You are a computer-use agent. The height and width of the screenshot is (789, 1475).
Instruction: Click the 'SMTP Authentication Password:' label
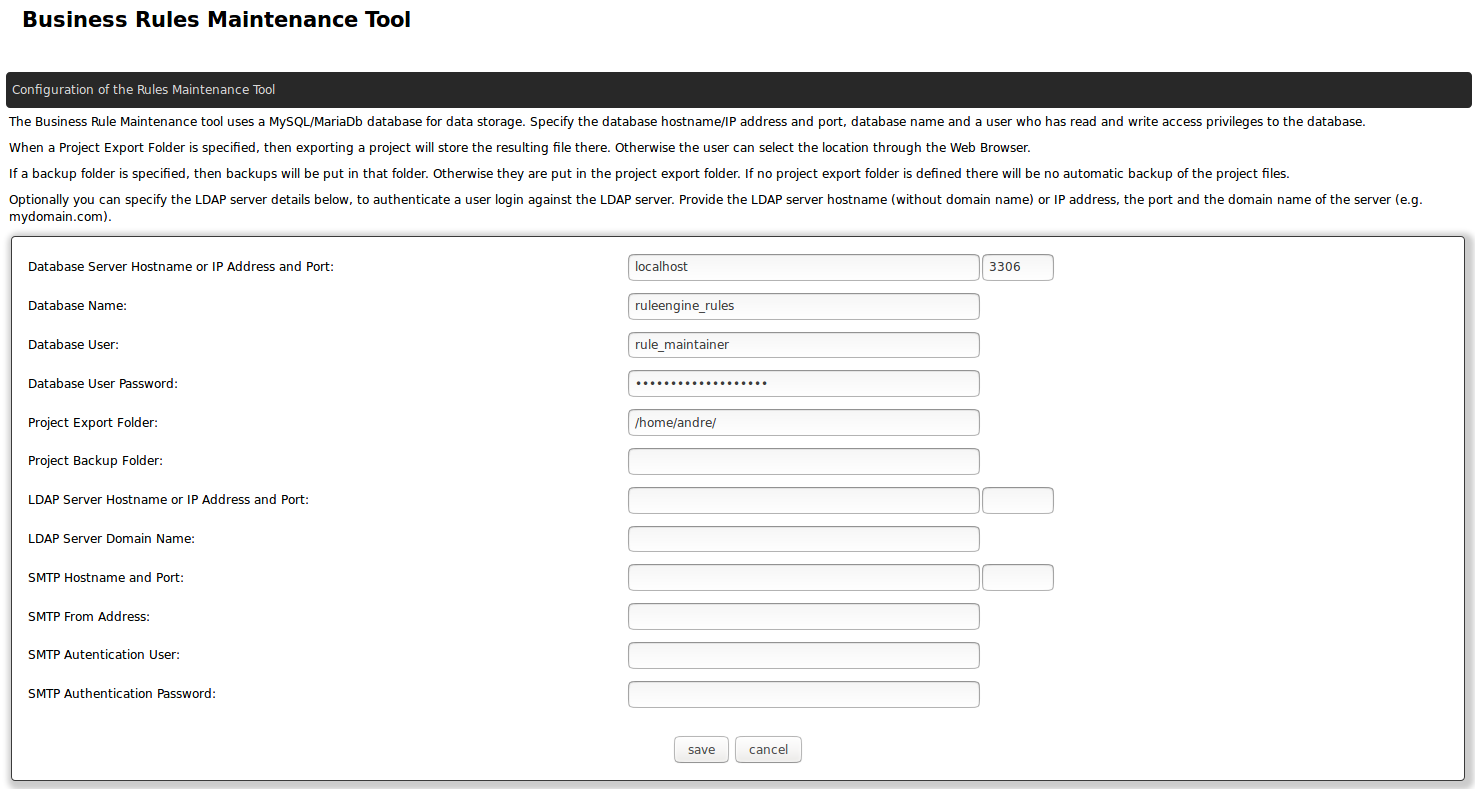122,694
